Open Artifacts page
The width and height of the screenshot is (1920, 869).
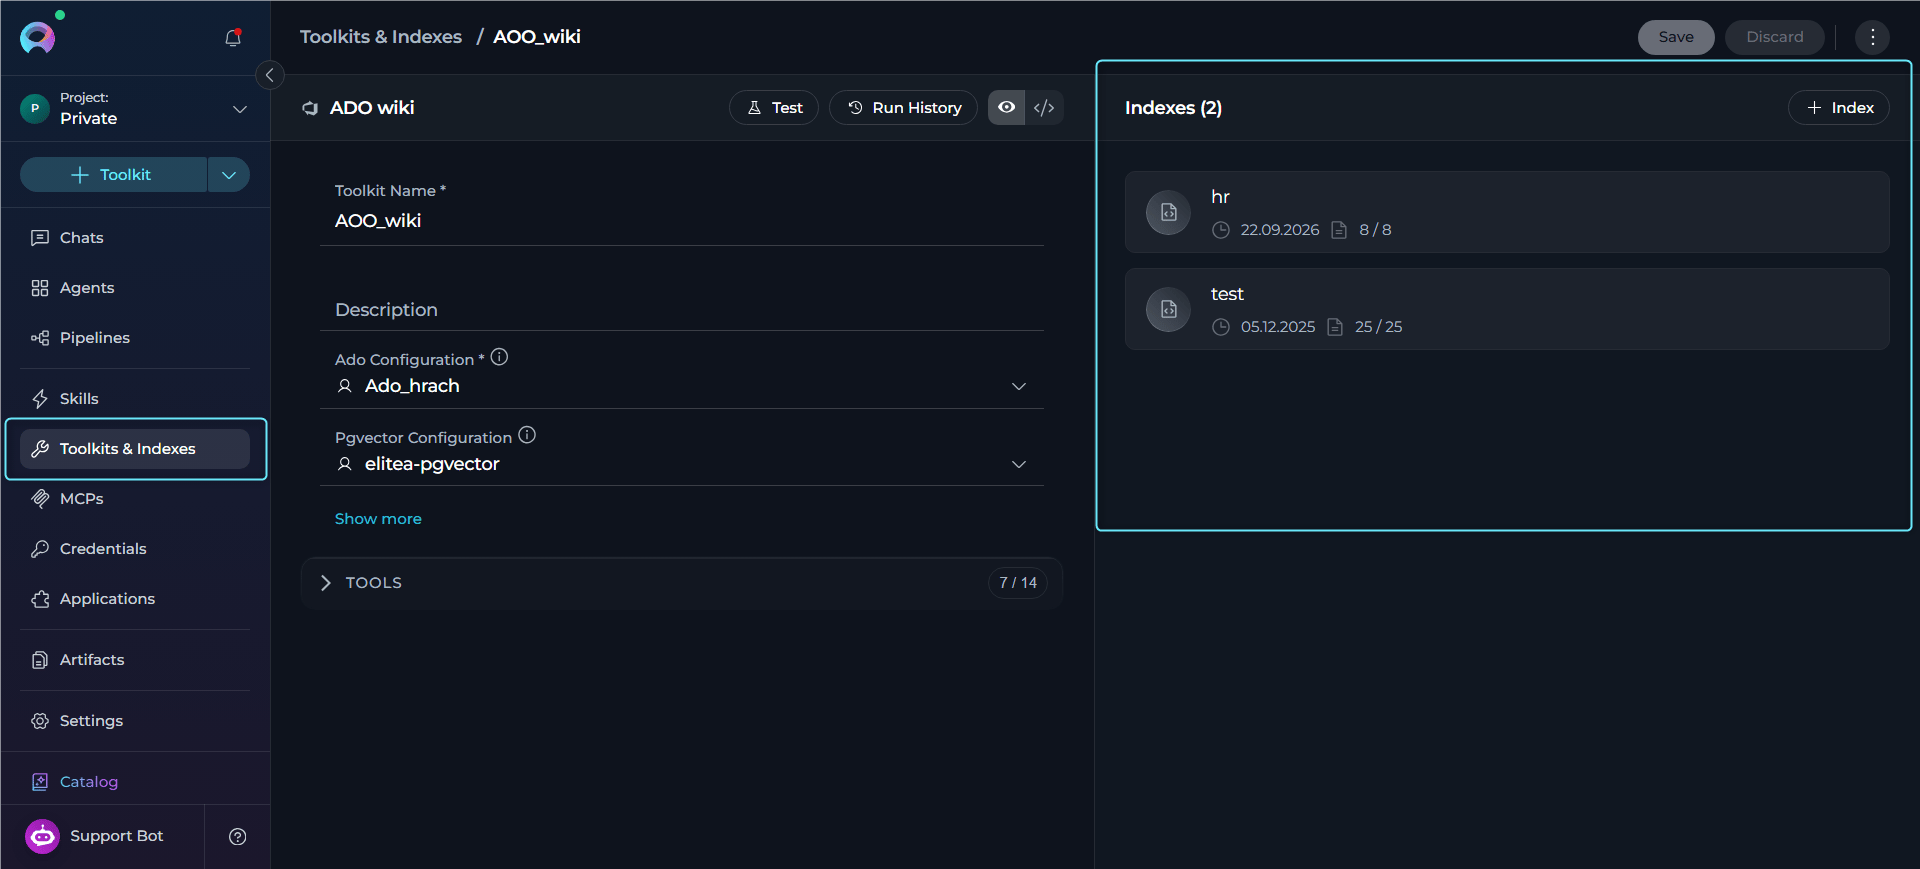135,660
